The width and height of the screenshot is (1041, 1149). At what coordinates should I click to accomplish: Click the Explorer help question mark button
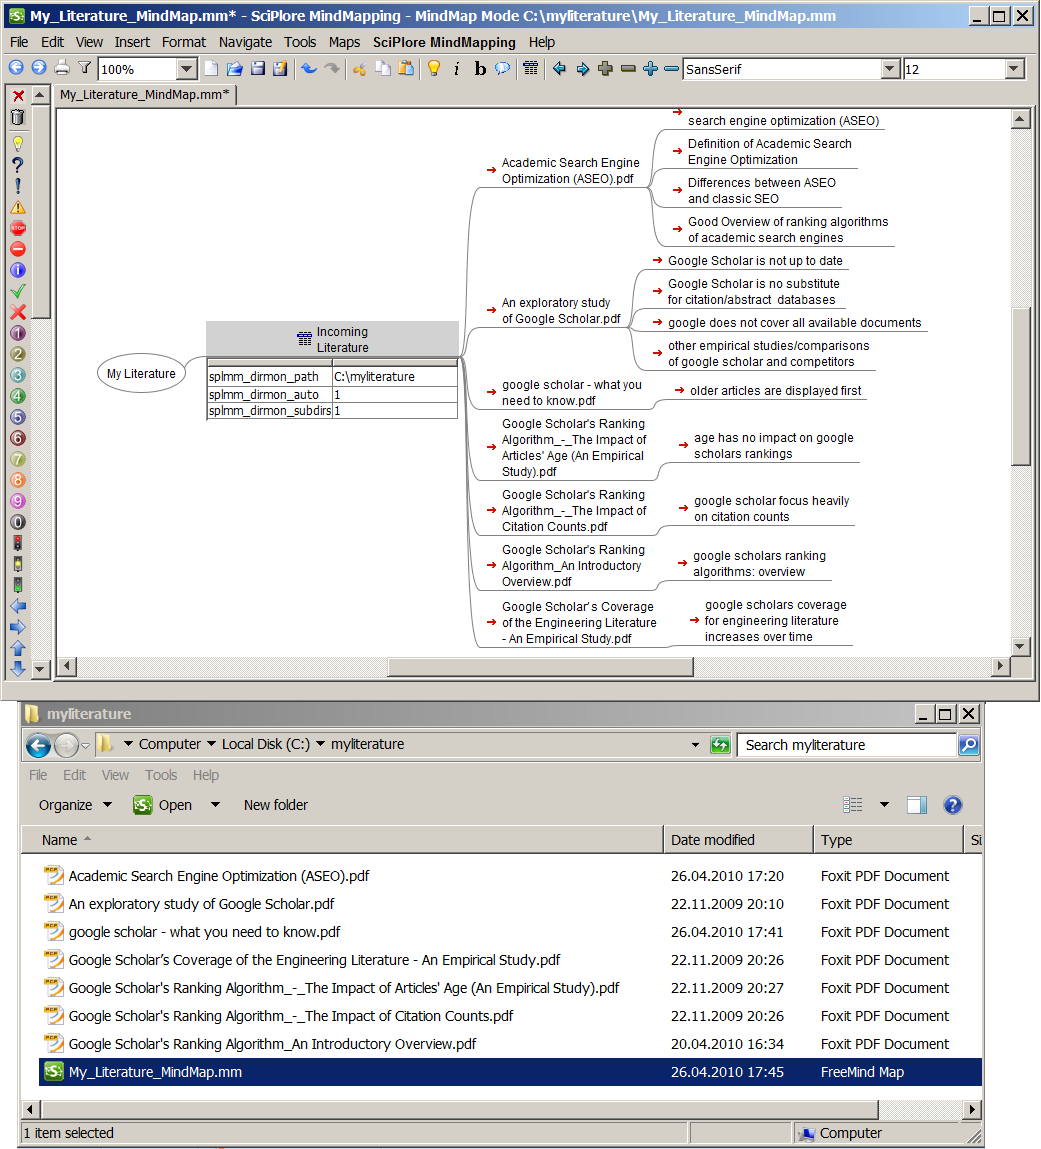[x=952, y=805]
